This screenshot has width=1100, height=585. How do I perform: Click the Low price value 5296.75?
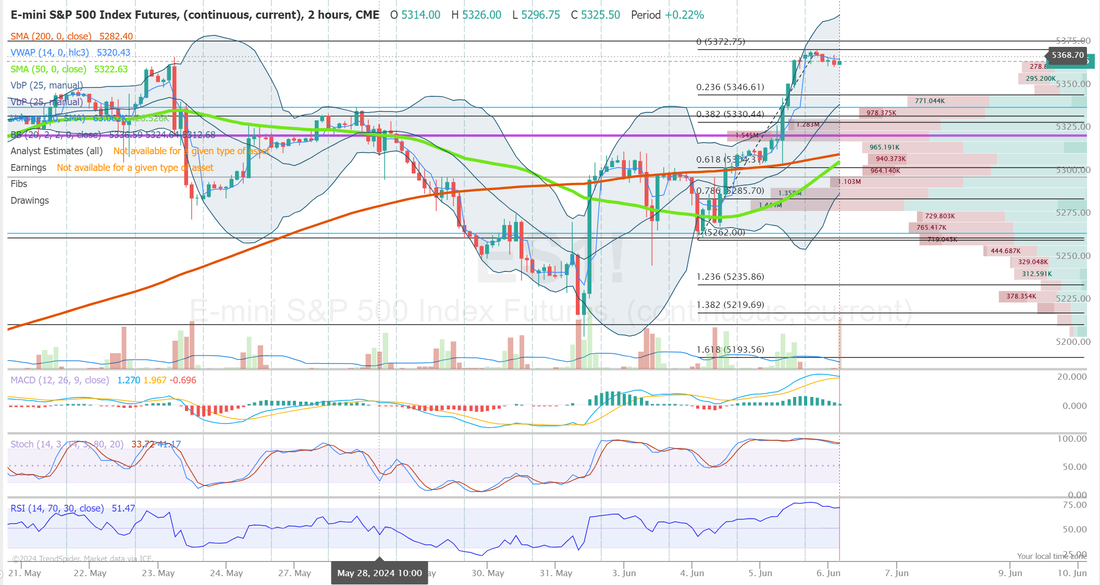click(540, 15)
